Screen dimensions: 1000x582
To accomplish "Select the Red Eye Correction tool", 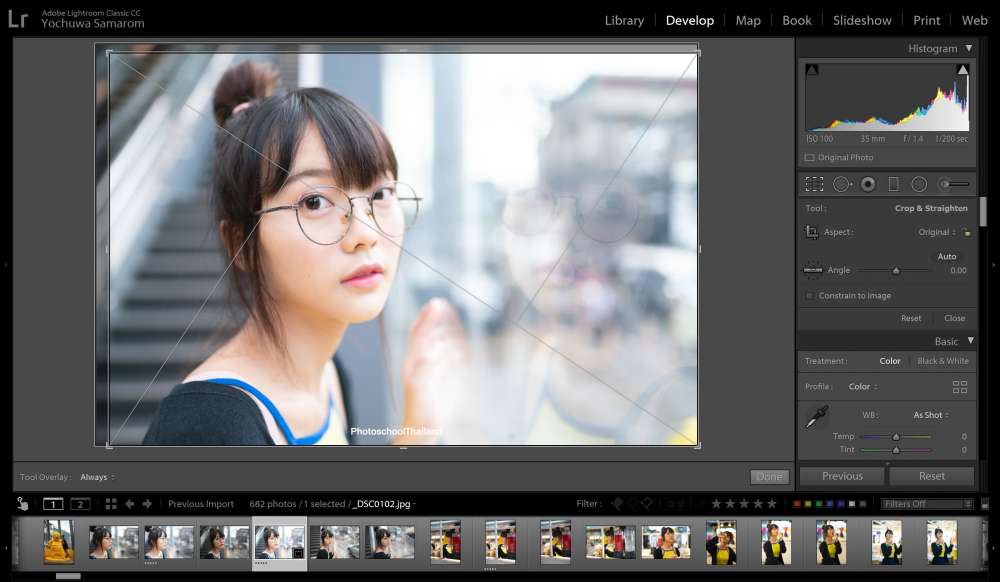I will pyautogui.click(x=868, y=184).
